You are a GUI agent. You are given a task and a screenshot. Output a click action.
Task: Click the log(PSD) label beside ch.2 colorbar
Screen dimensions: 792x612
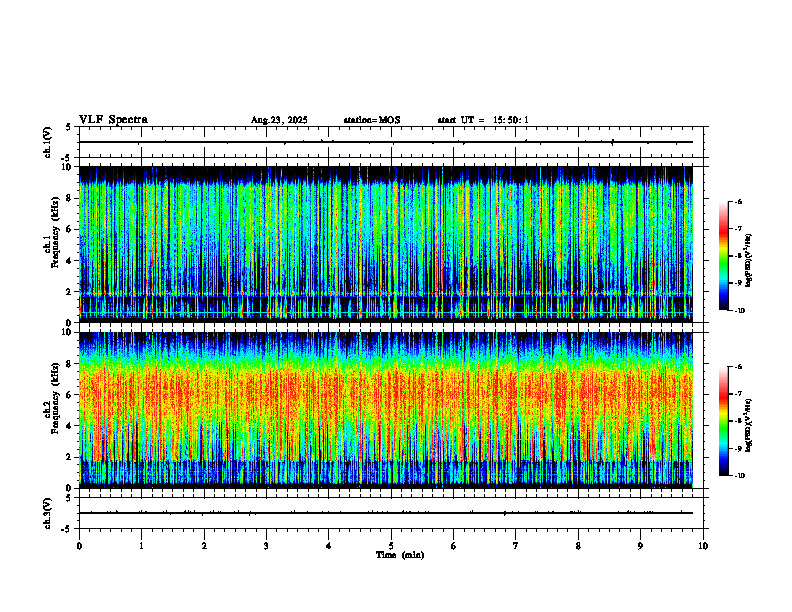click(749, 425)
